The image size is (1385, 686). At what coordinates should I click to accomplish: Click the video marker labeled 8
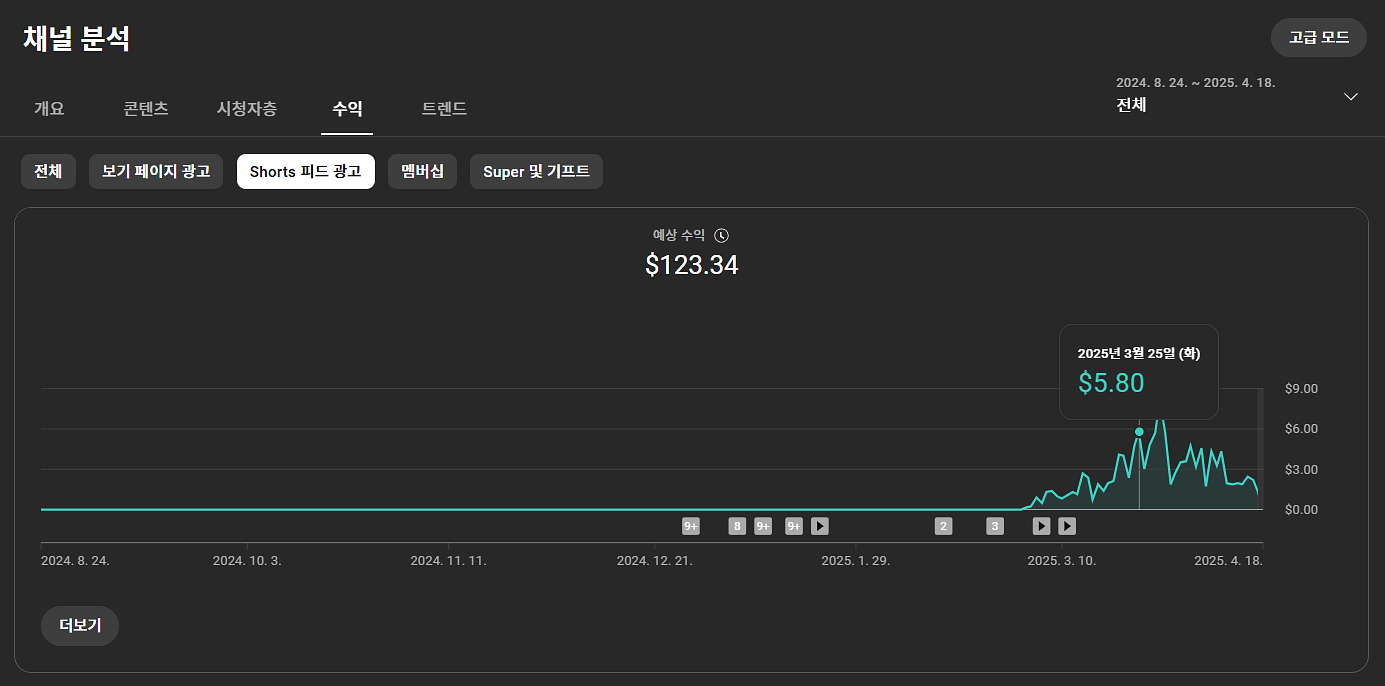point(737,526)
